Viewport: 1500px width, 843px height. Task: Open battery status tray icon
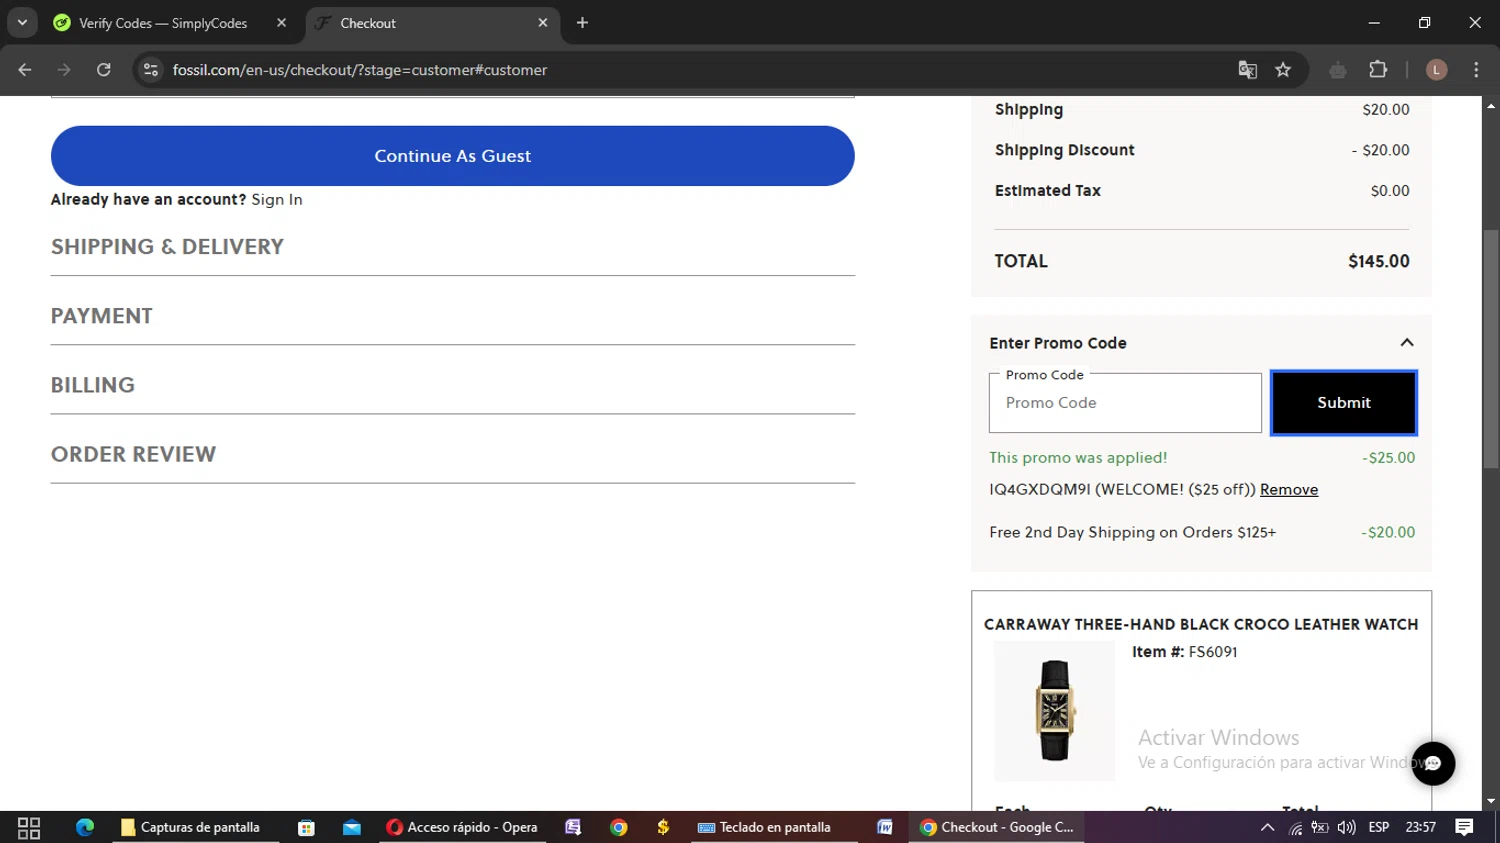pos(1320,828)
